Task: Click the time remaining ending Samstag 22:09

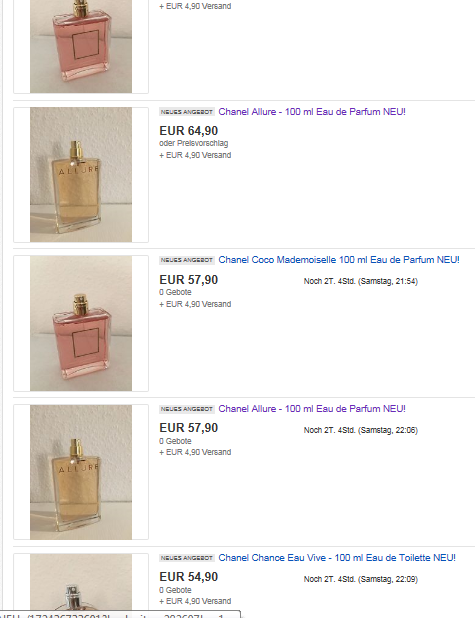Action: coord(361,579)
